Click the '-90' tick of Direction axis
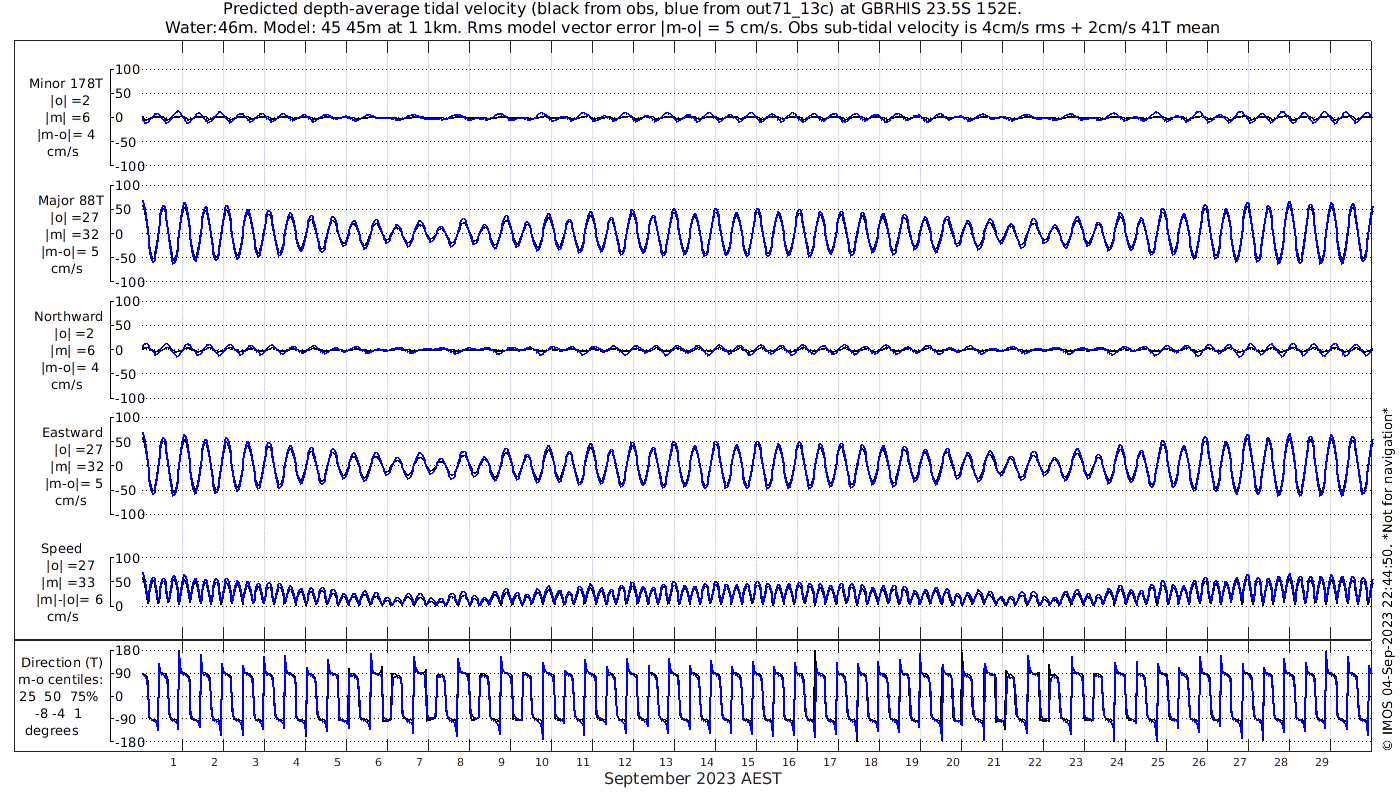 tap(127, 720)
